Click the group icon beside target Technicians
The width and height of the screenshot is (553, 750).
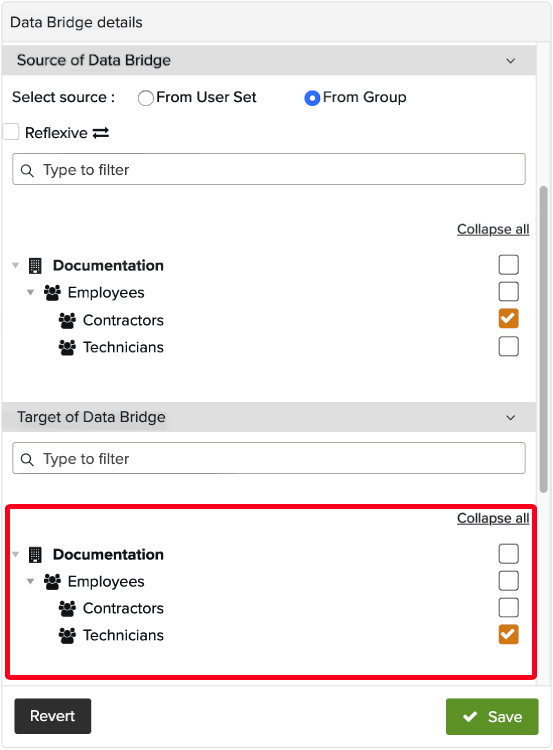tap(67, 635)
